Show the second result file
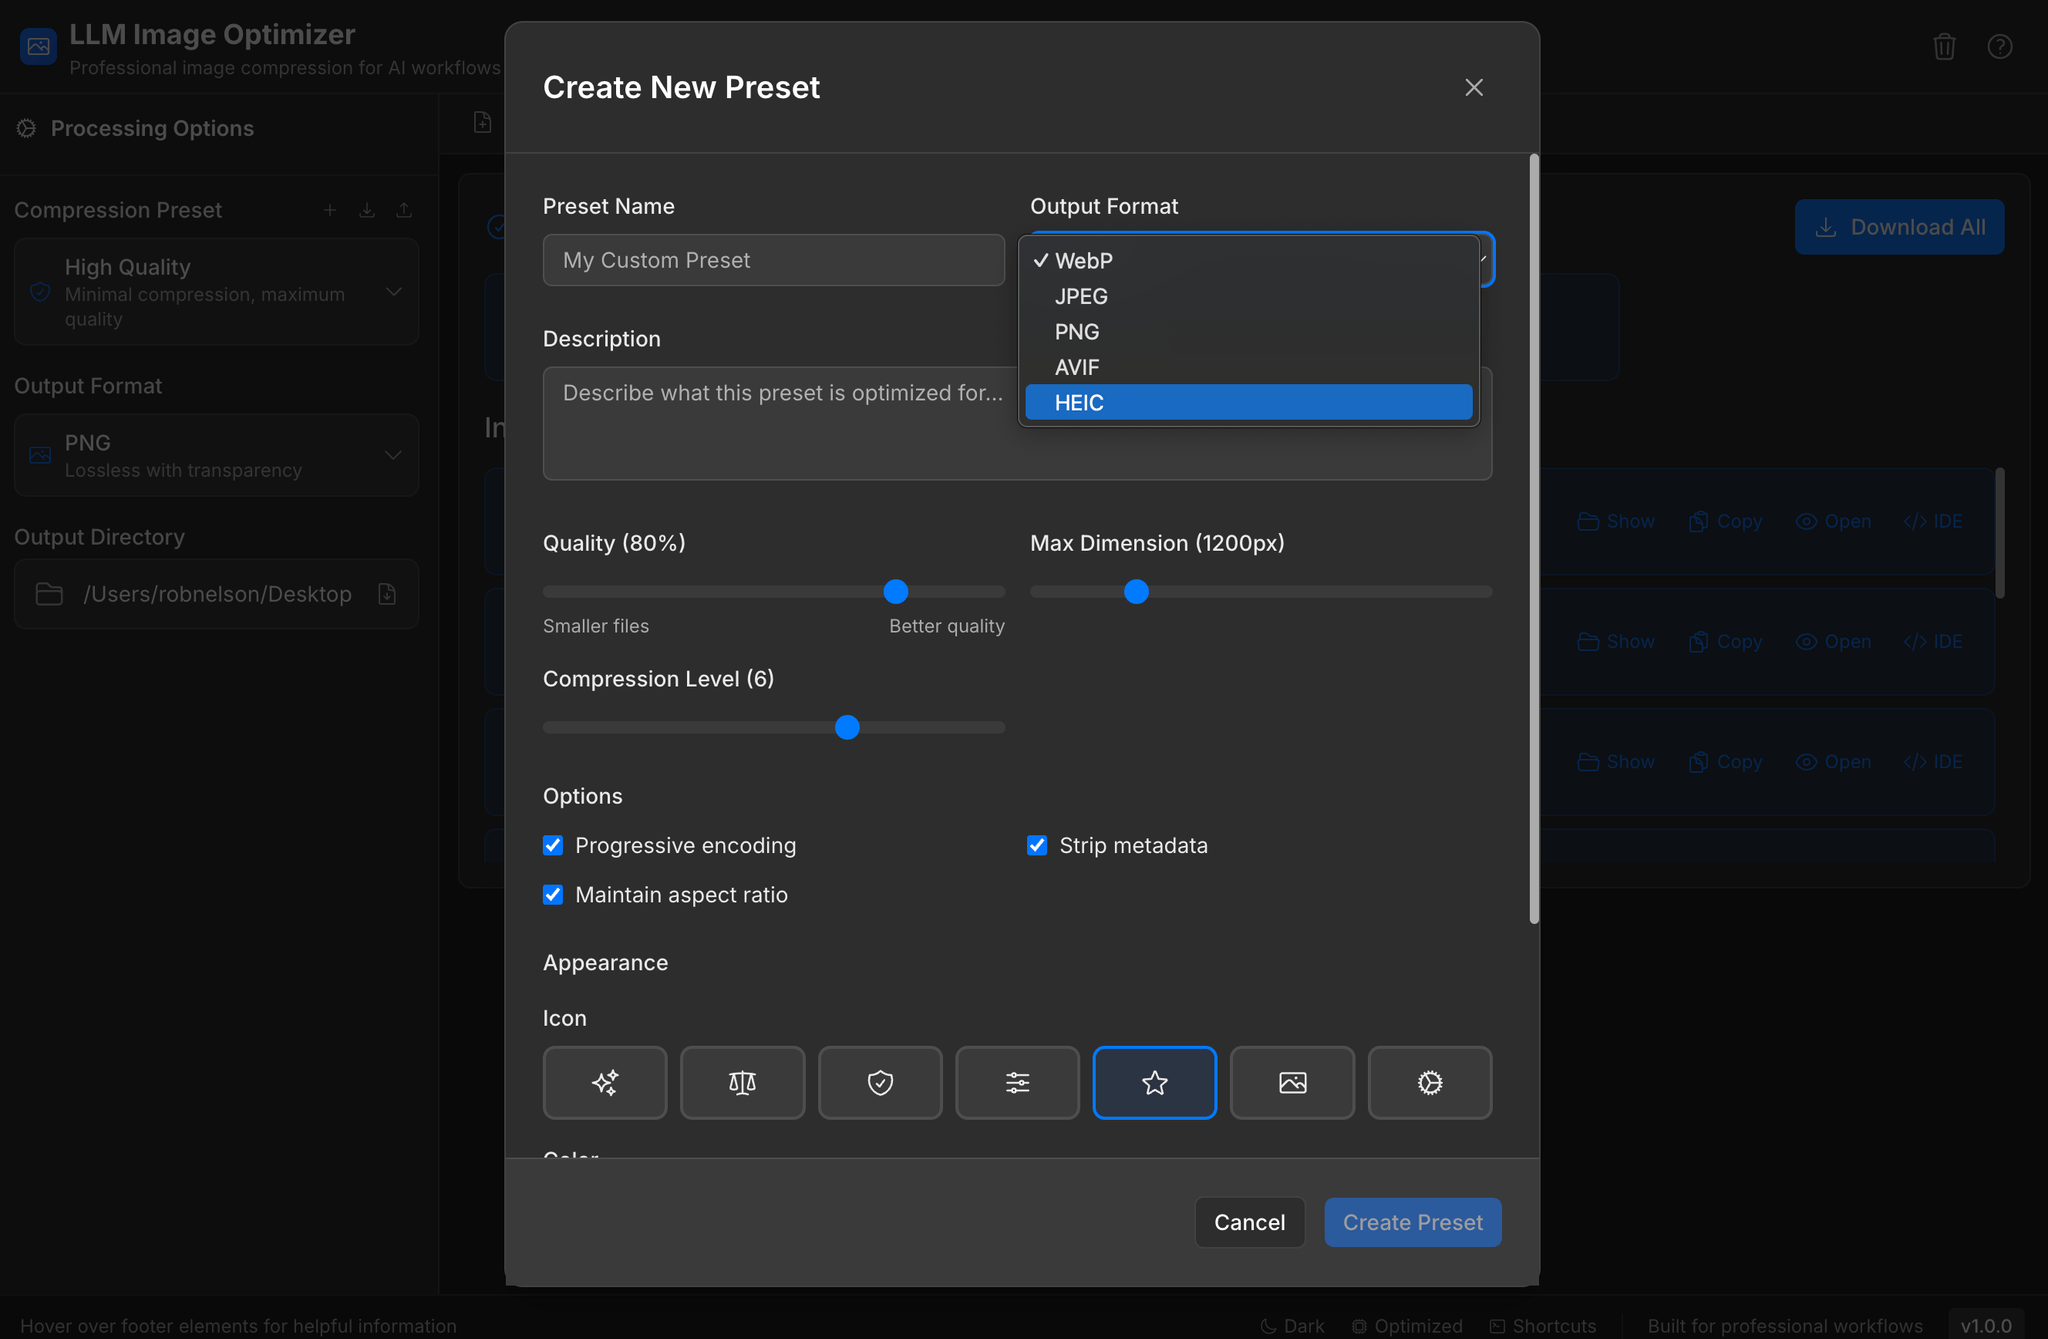The image size is (2048, 1339). [1616, 641]
